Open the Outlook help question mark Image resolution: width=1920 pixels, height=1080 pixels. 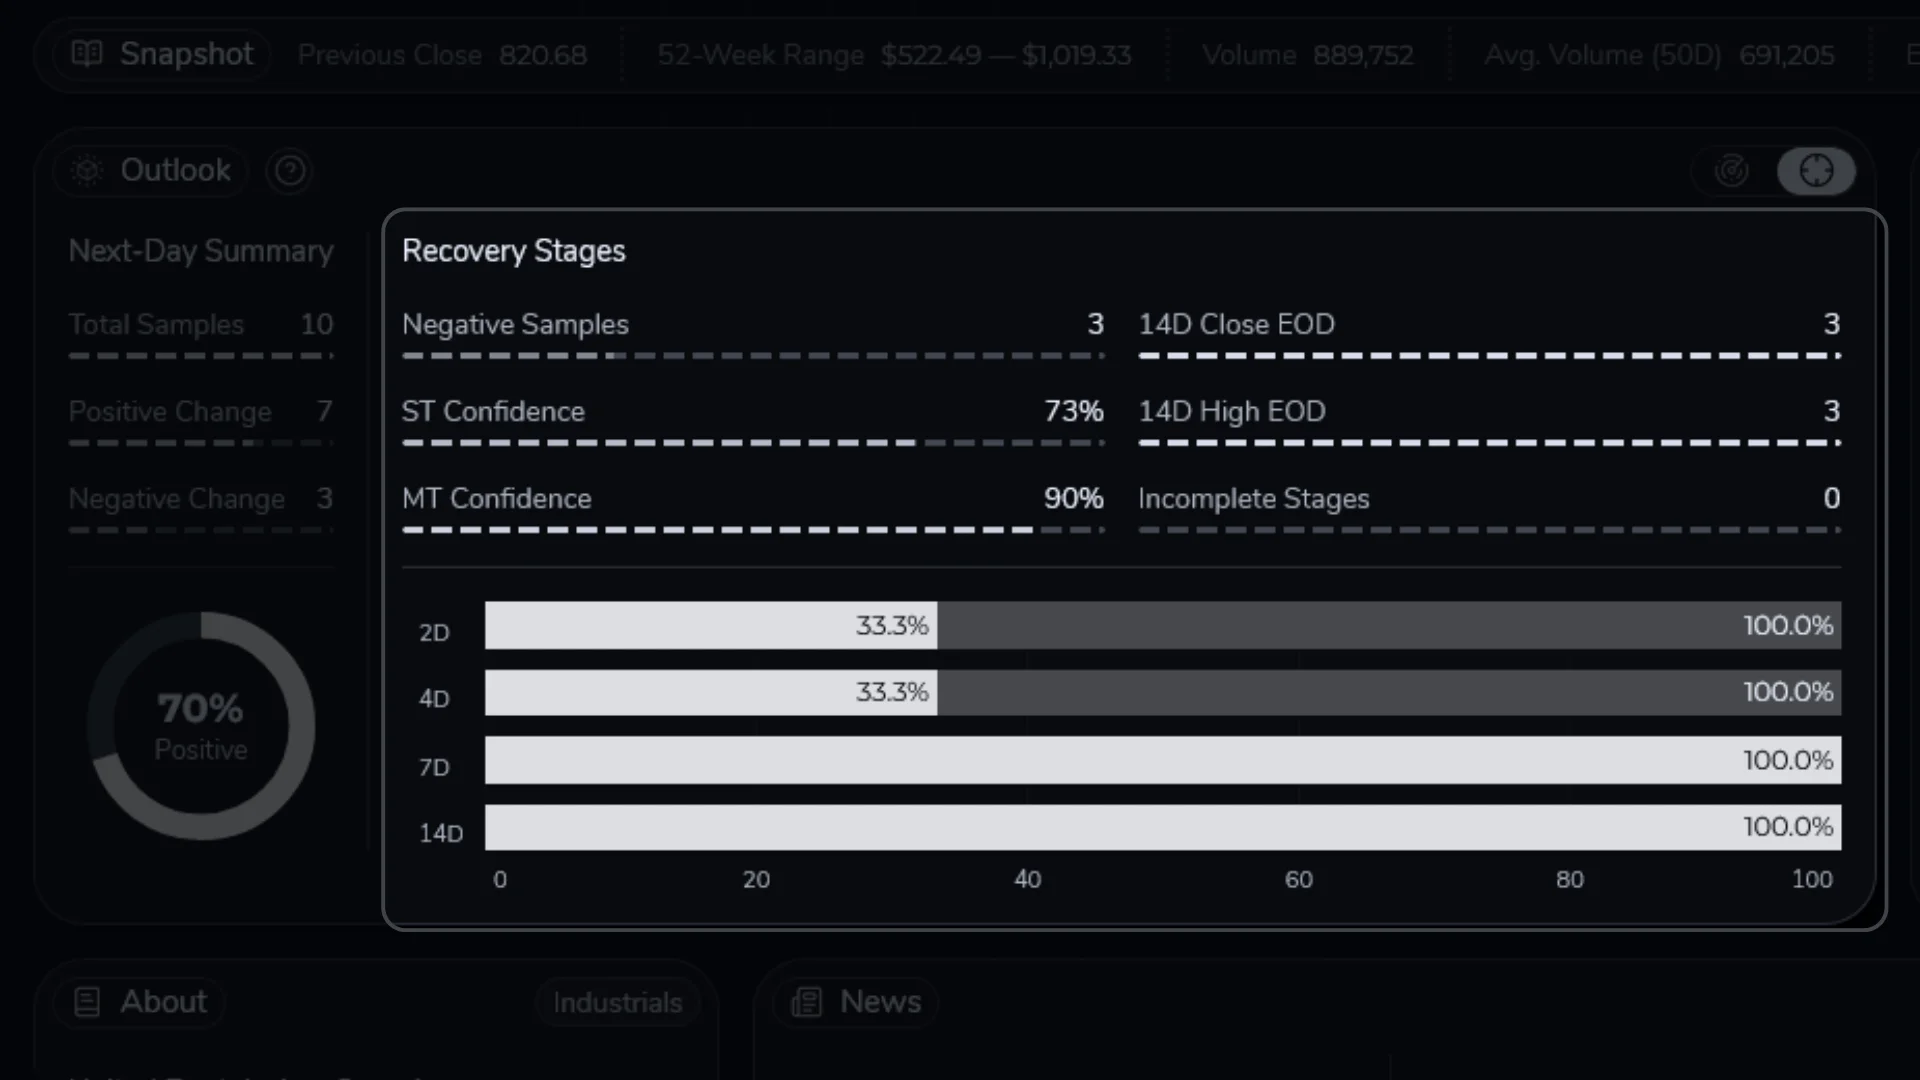[x=290, y=171]
